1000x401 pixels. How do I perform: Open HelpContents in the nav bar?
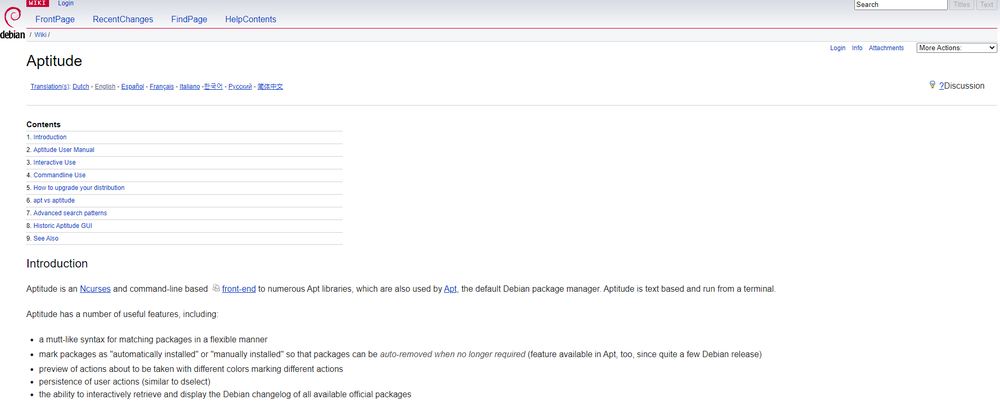coord(251,19)
